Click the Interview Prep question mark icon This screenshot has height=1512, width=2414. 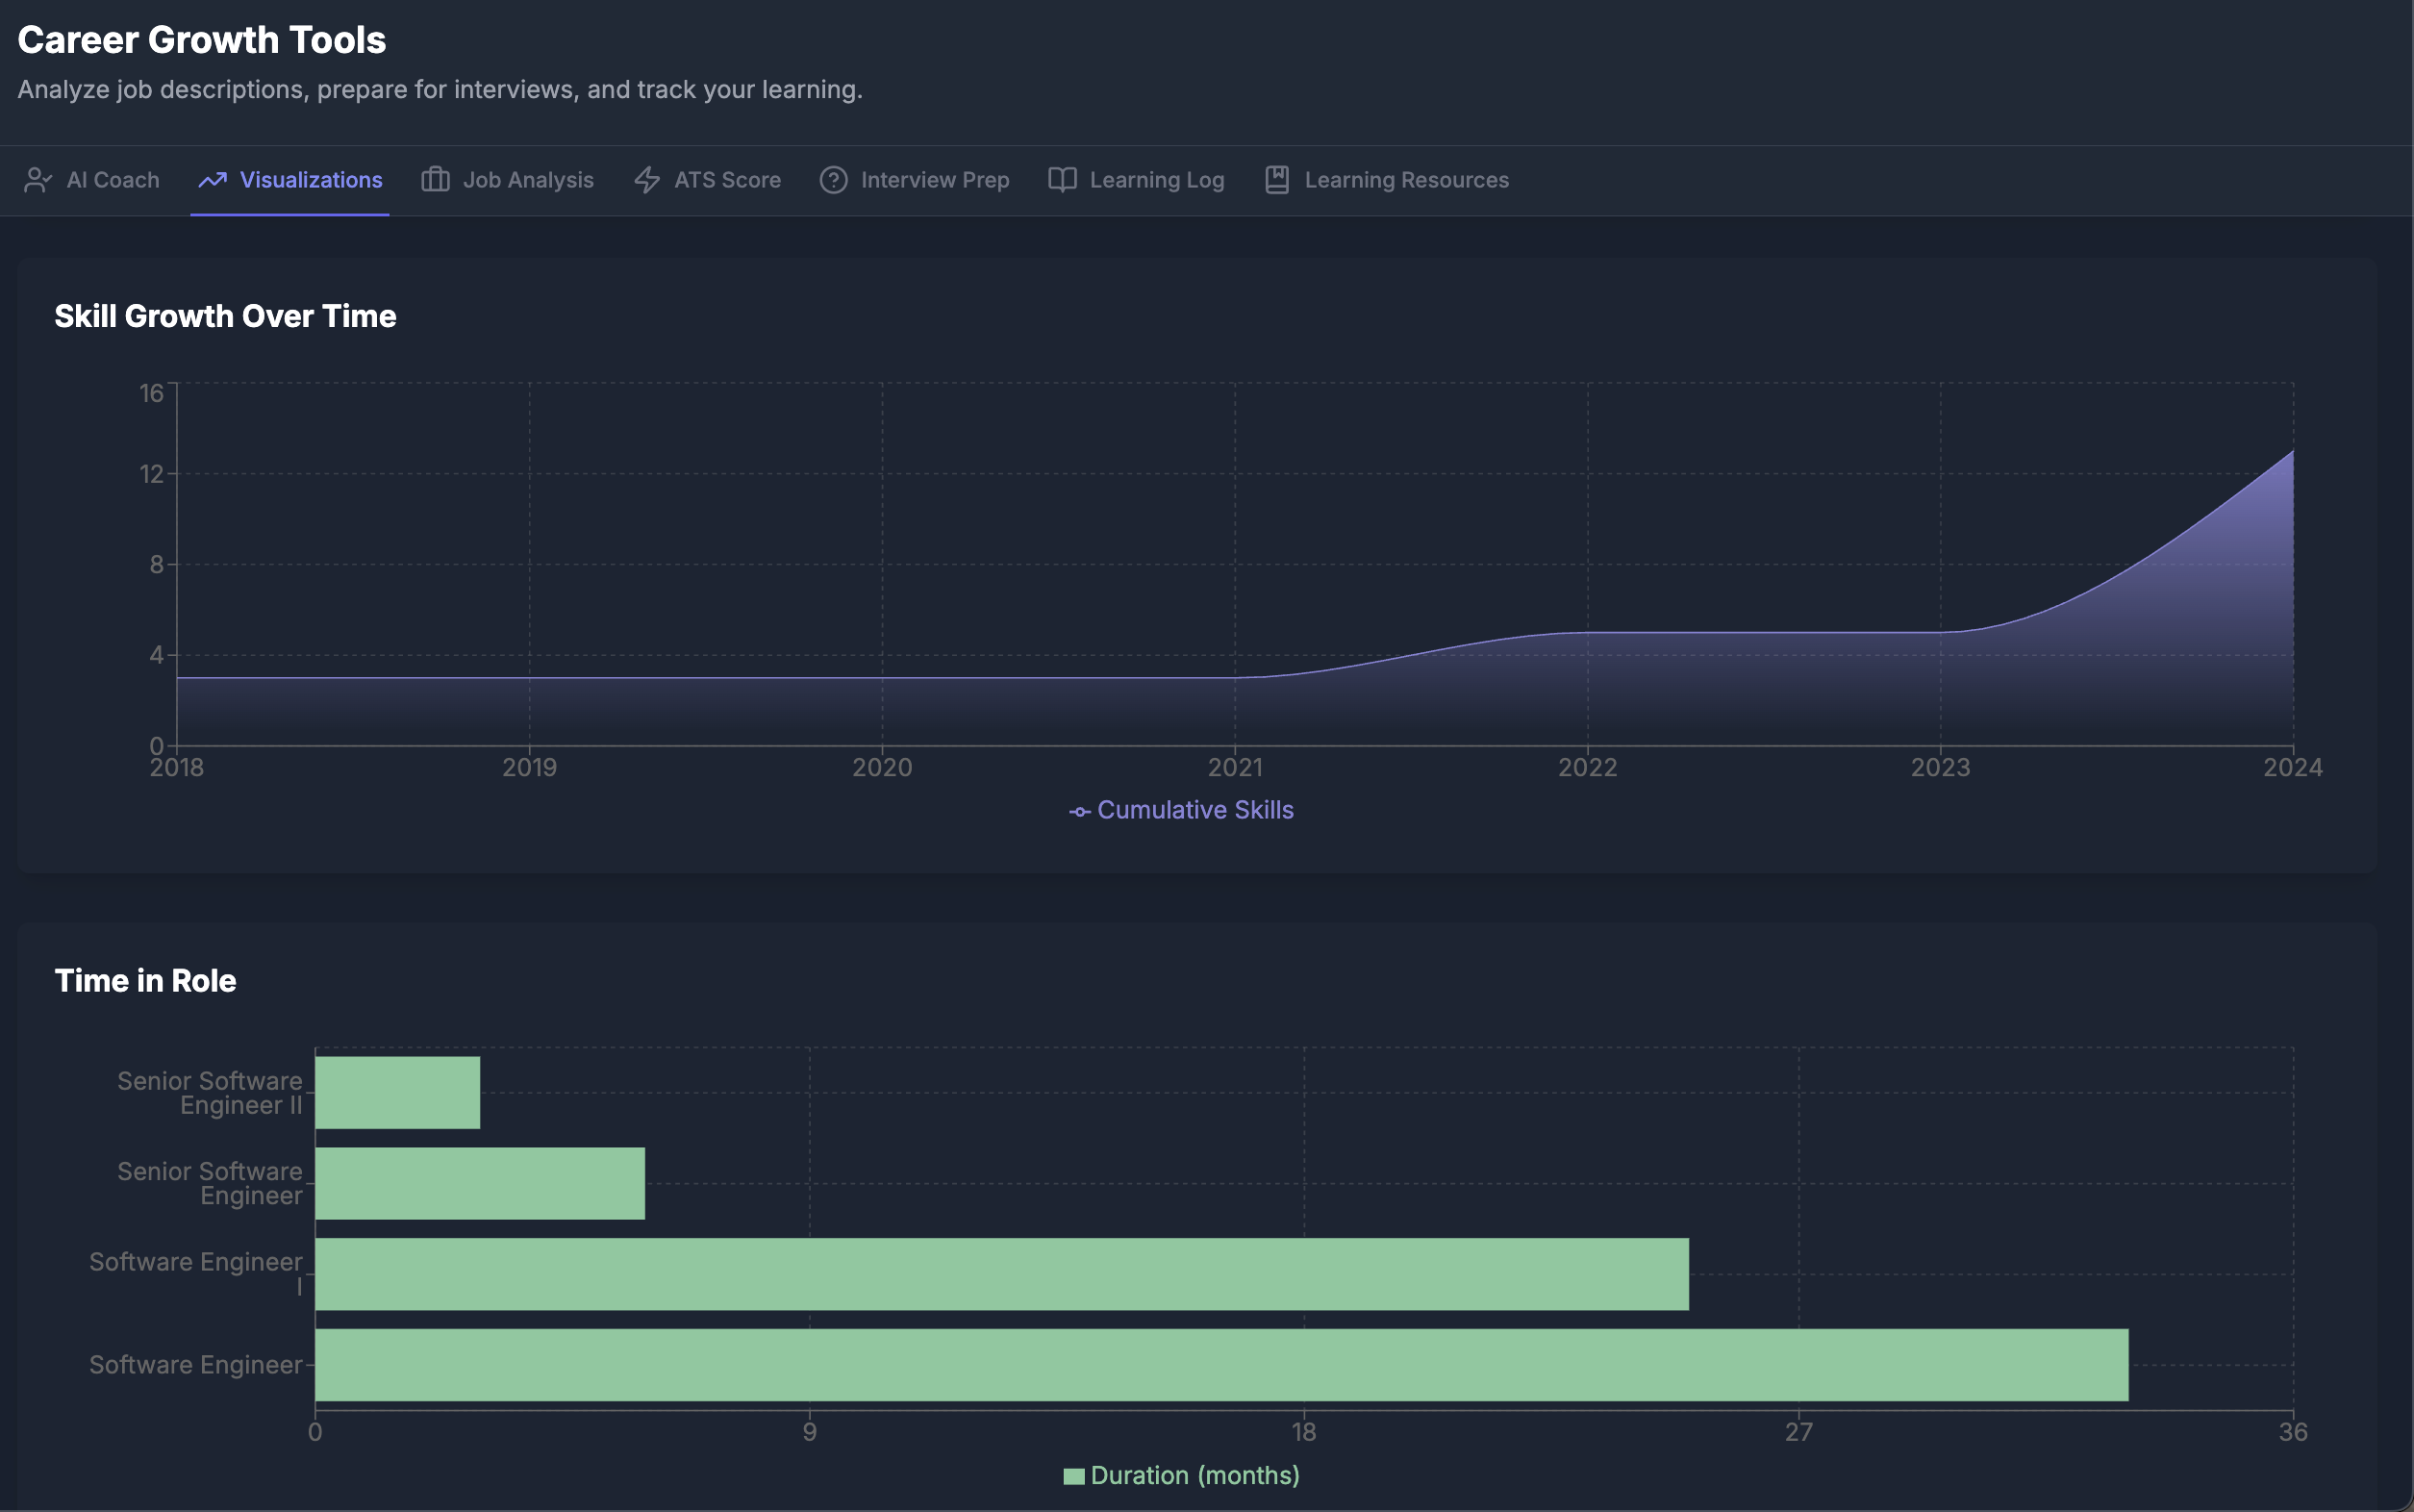click(x=833, y=180)
